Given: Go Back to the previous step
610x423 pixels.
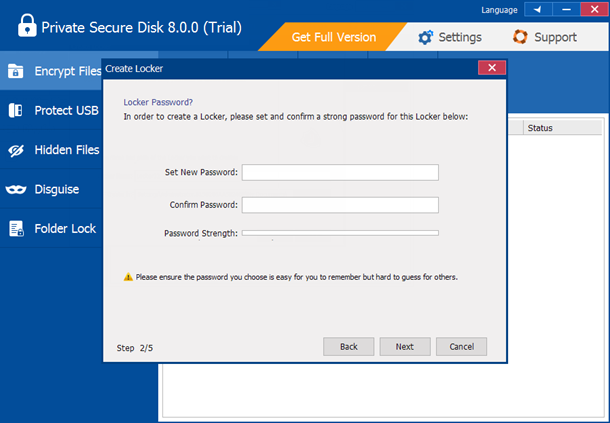Looking at the screenshot, I should 348,346.
